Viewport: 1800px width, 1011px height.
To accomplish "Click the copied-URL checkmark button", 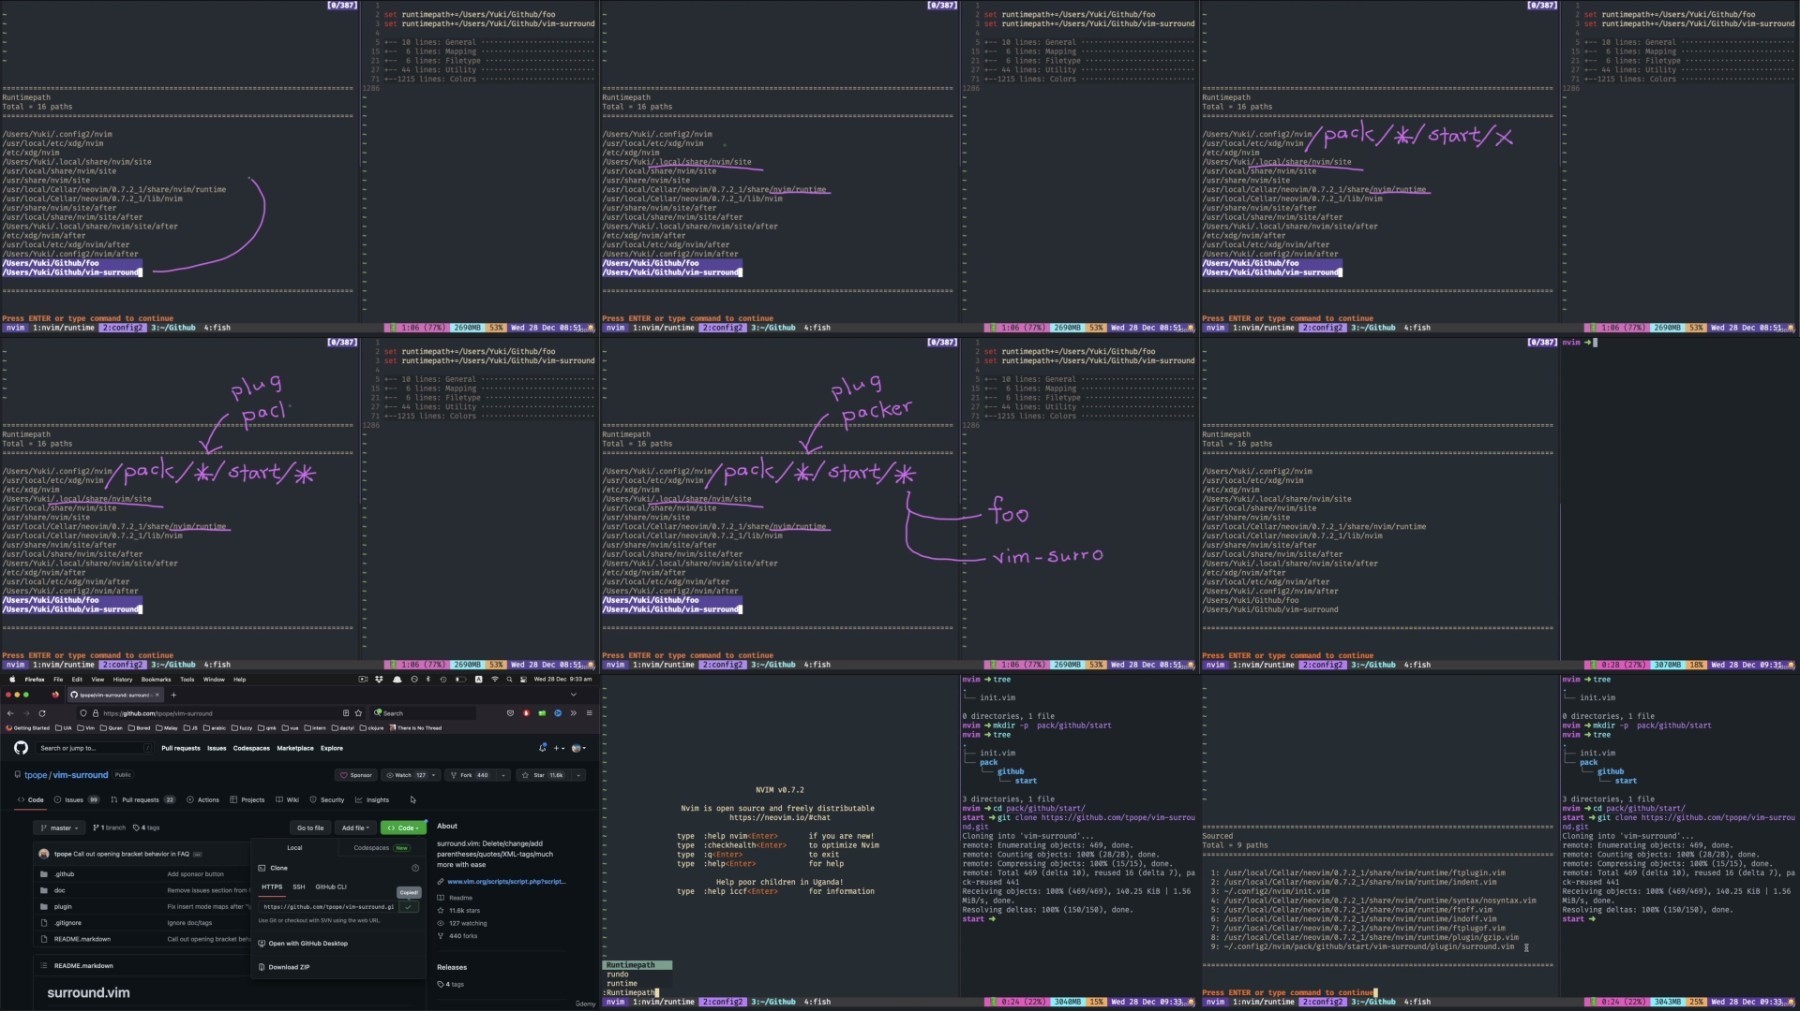I will click(x=409, y=907).
